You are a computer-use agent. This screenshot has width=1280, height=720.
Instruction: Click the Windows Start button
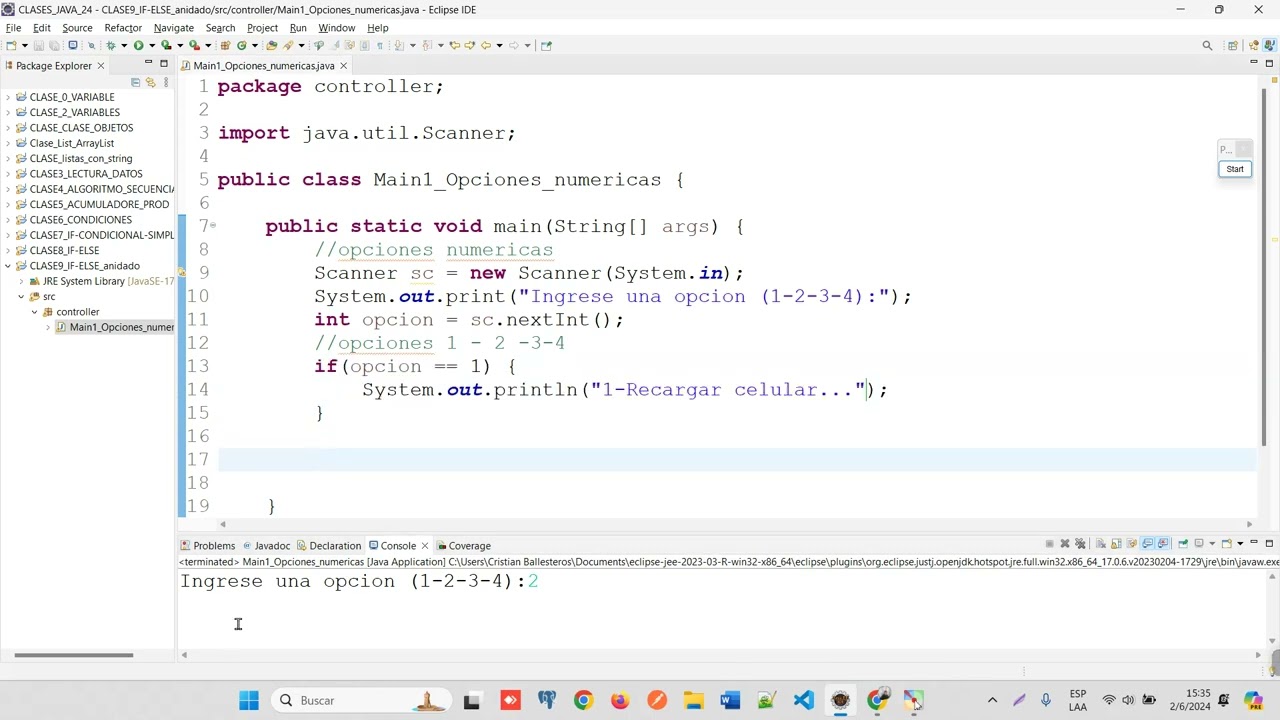(x=249, y=700)
